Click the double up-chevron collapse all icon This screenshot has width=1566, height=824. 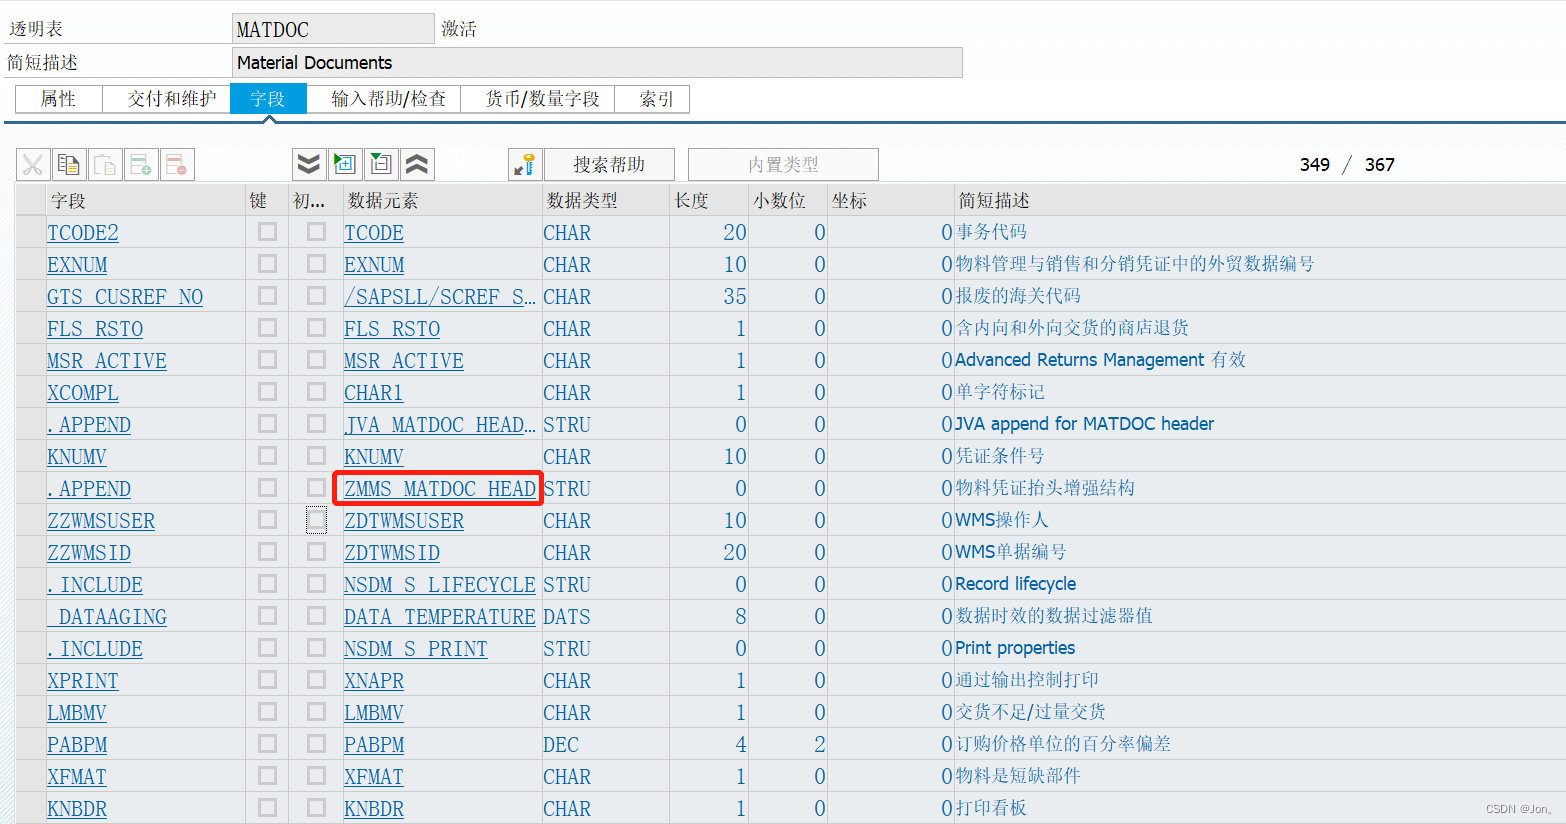(417, 165)
